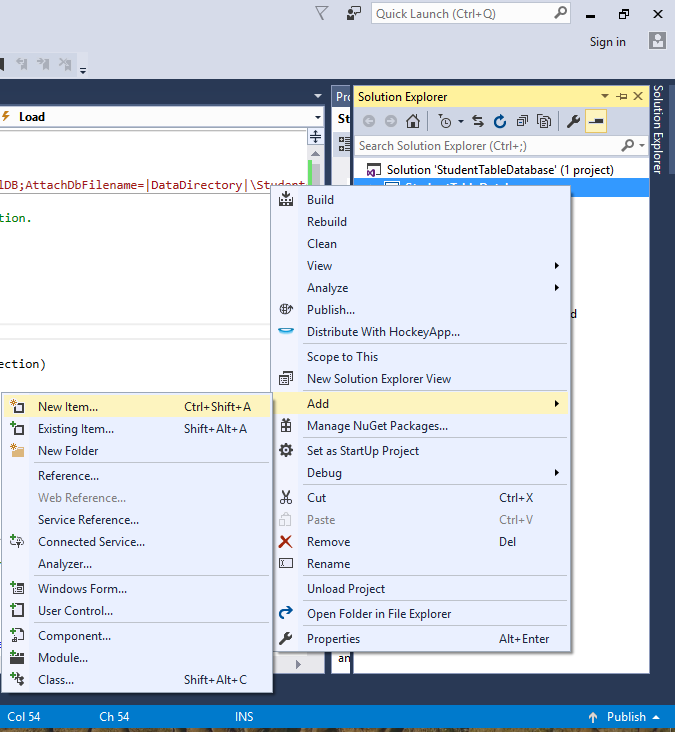Screen dimensions: 675x732
Task: Expand the Solution Explorer search options dropdown
Action: pyautogui.click(x=641, y=146)
